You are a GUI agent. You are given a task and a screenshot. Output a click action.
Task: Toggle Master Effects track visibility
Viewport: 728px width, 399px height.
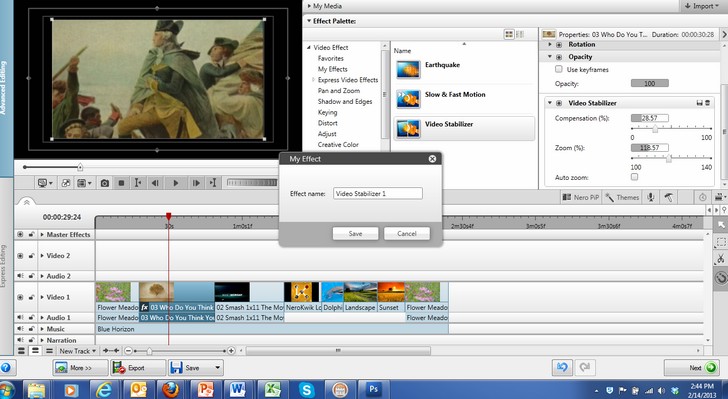(20, 235)
